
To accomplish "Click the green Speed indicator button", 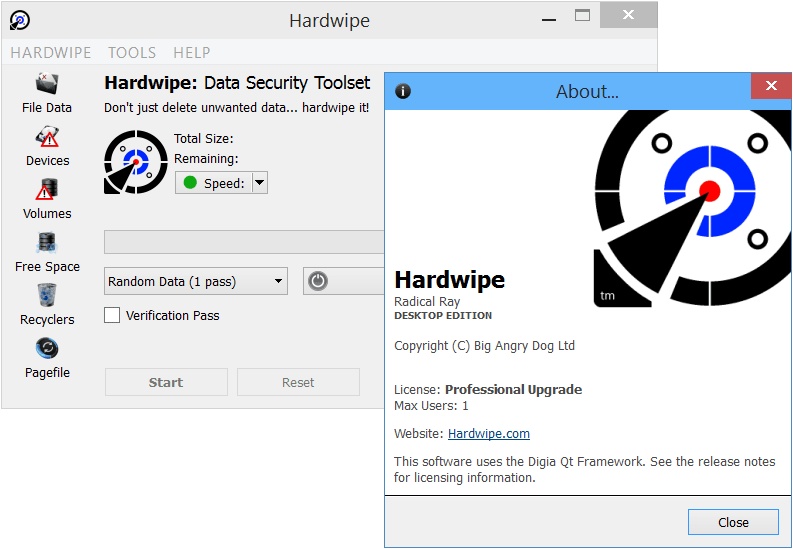I will (213, 183).
